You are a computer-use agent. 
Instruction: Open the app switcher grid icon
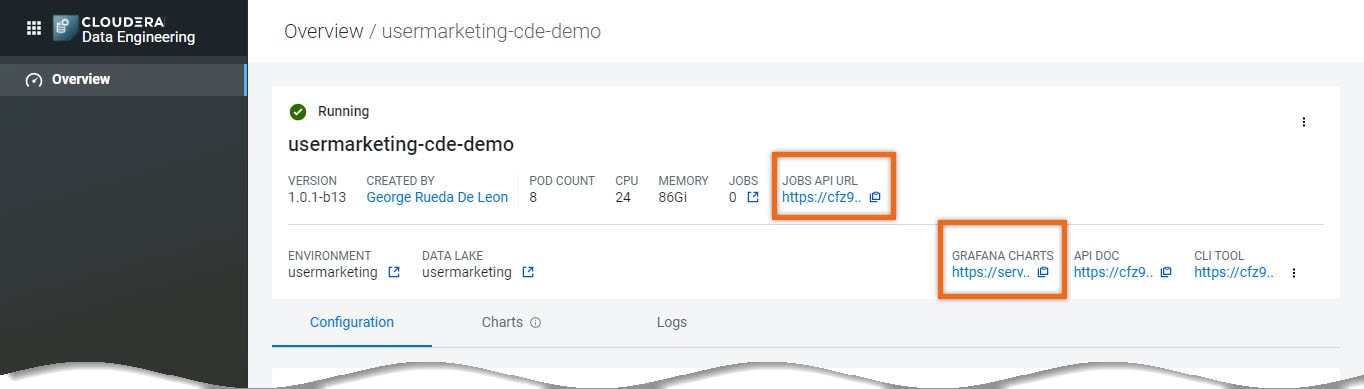[34, 28]
